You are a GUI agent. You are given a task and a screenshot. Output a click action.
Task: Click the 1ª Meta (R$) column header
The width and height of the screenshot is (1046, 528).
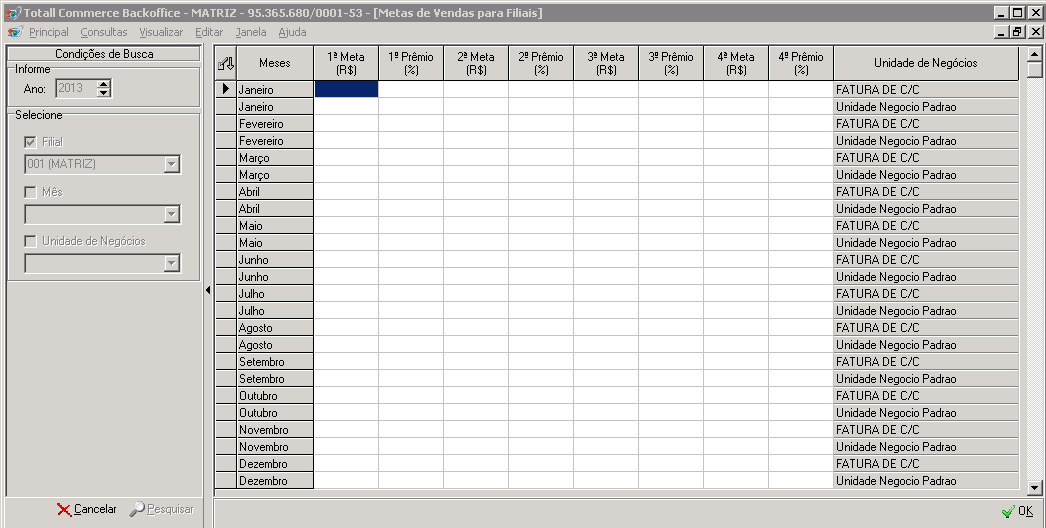[x=346, y=63]
